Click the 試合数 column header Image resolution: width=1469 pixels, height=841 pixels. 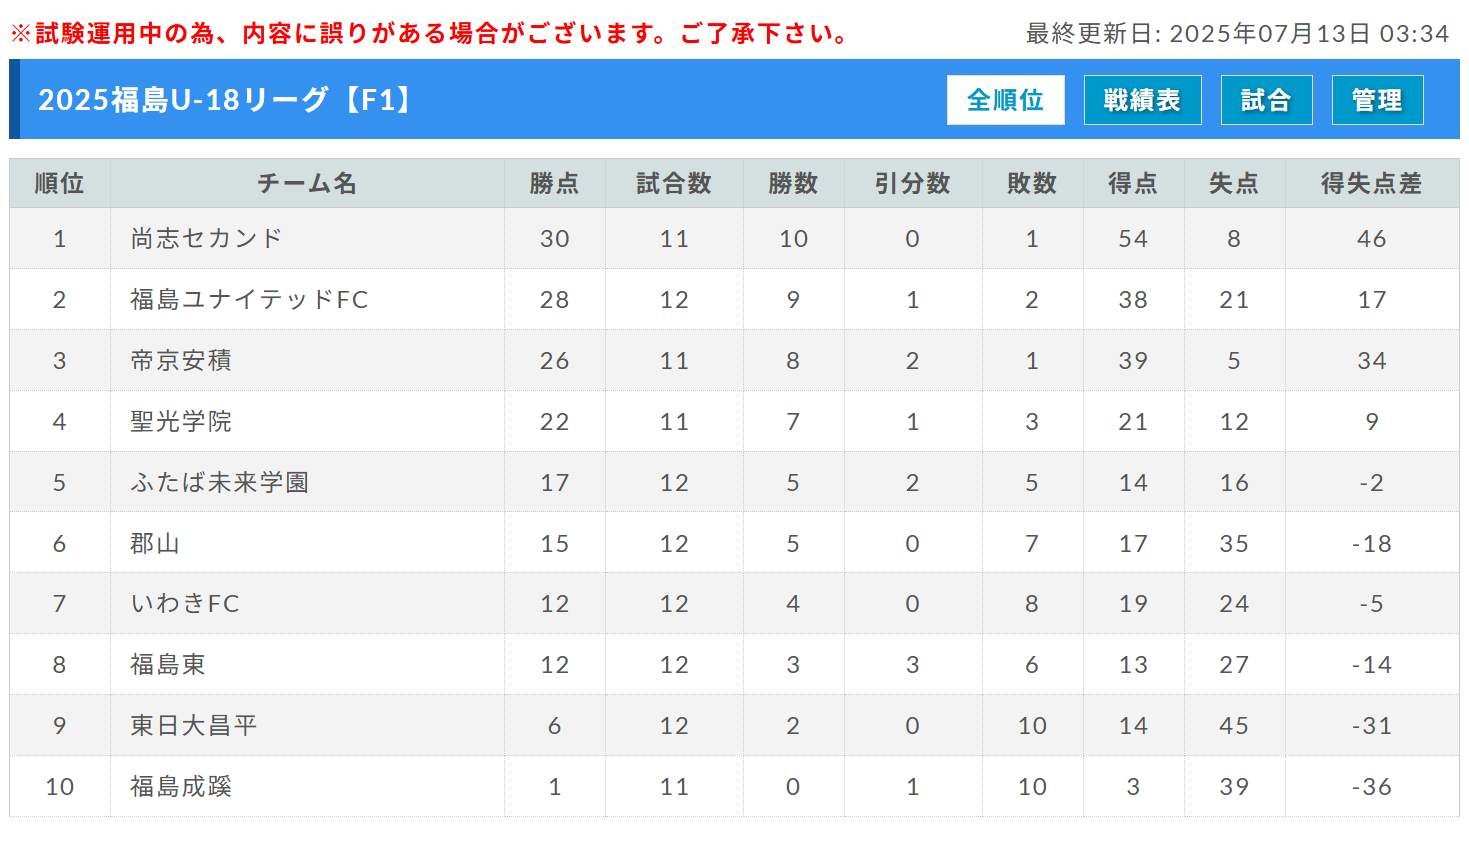674,183
